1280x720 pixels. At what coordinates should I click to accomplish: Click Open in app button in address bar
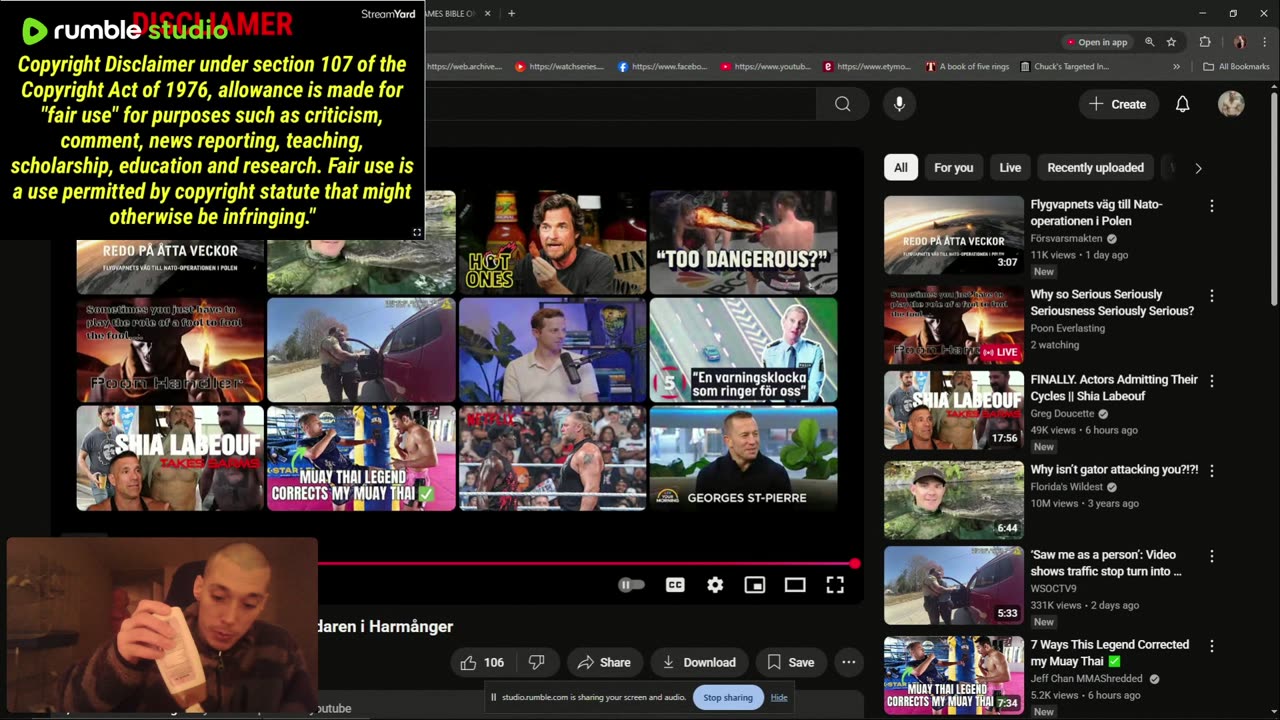1097,42
